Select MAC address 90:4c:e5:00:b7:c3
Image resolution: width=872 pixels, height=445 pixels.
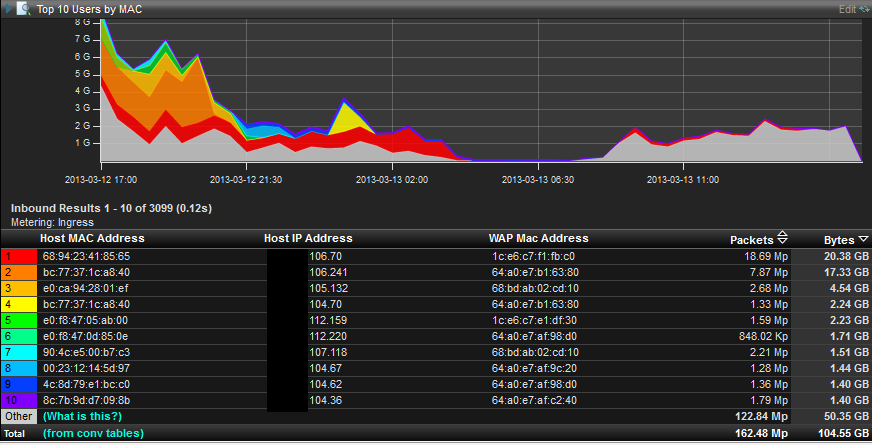(85, 352)
